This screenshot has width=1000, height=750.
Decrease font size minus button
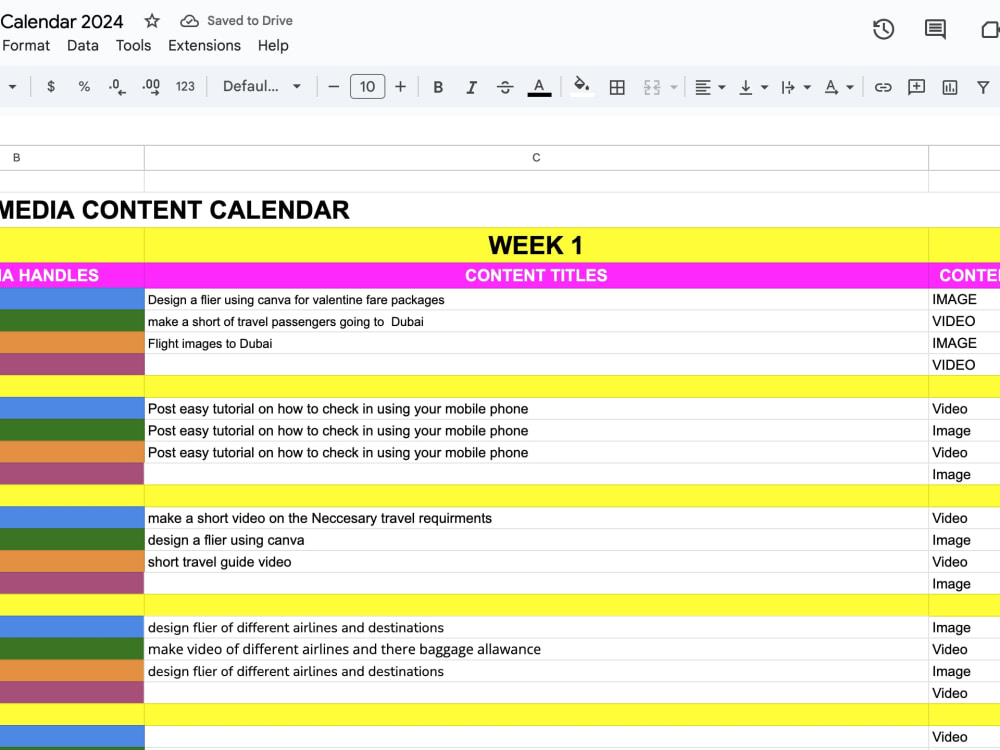(334, 87)
